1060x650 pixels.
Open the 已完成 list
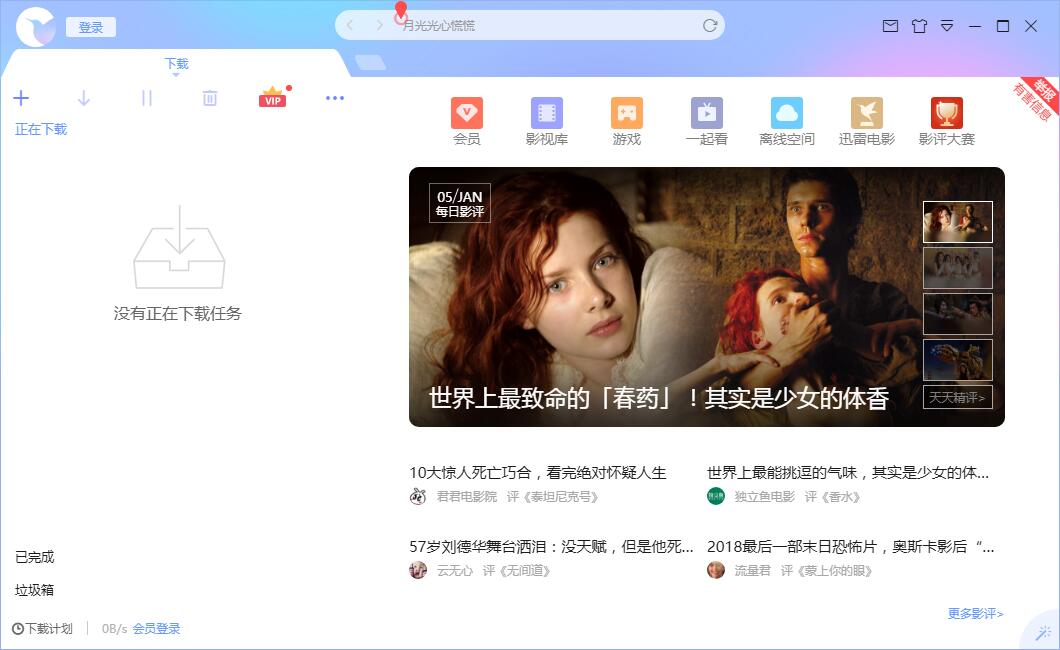click(34, 557)
